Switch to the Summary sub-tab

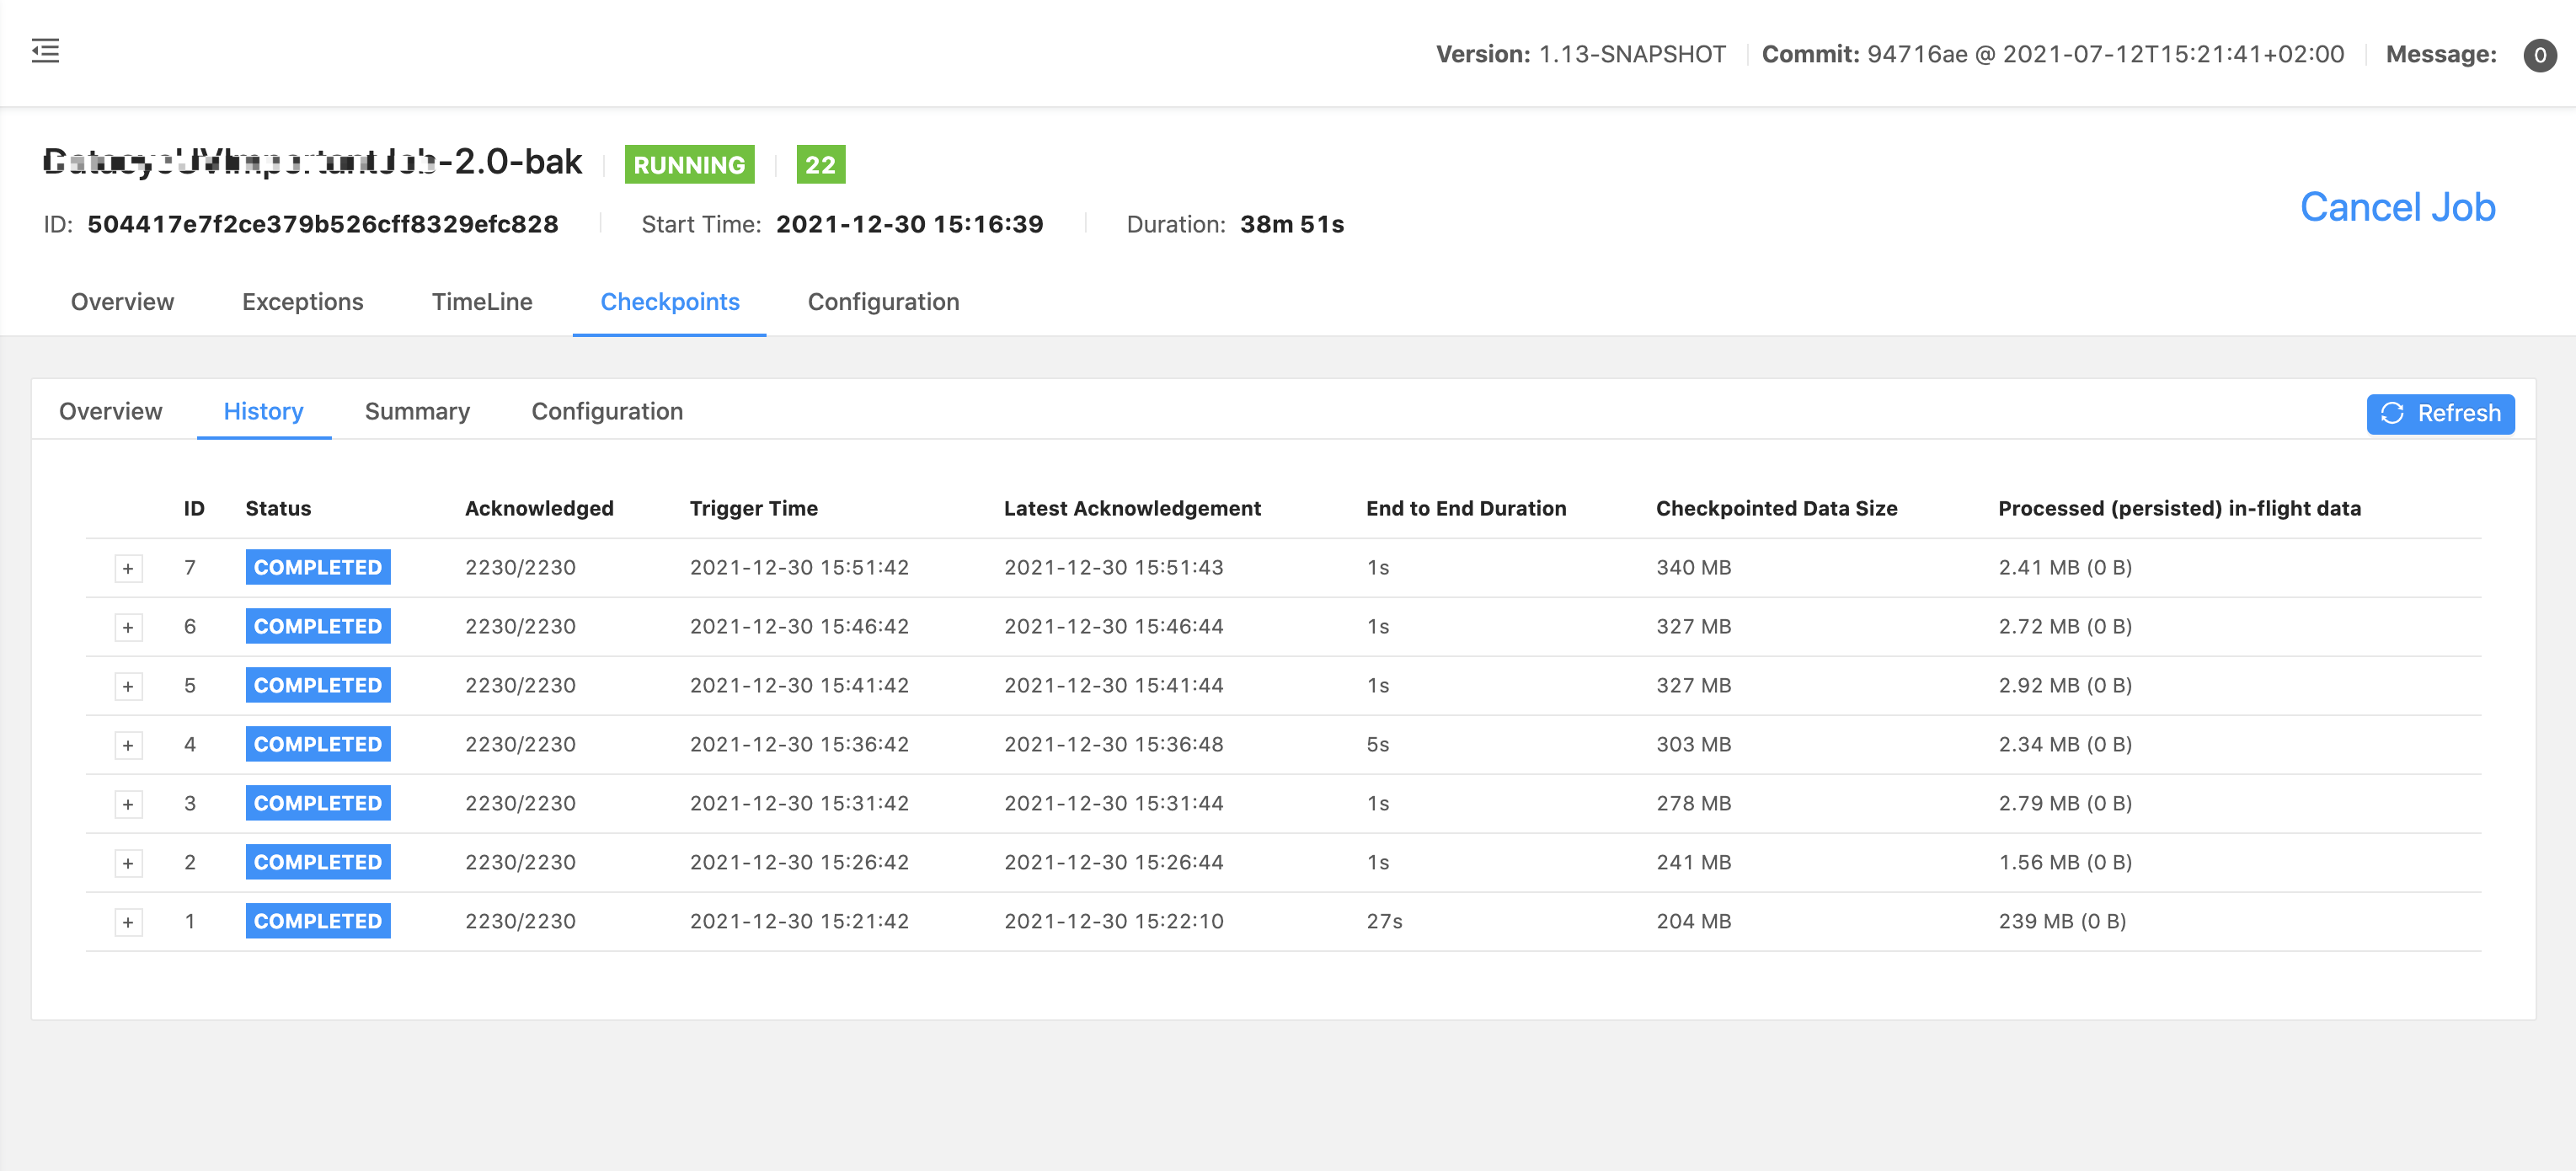pos(417,411)
